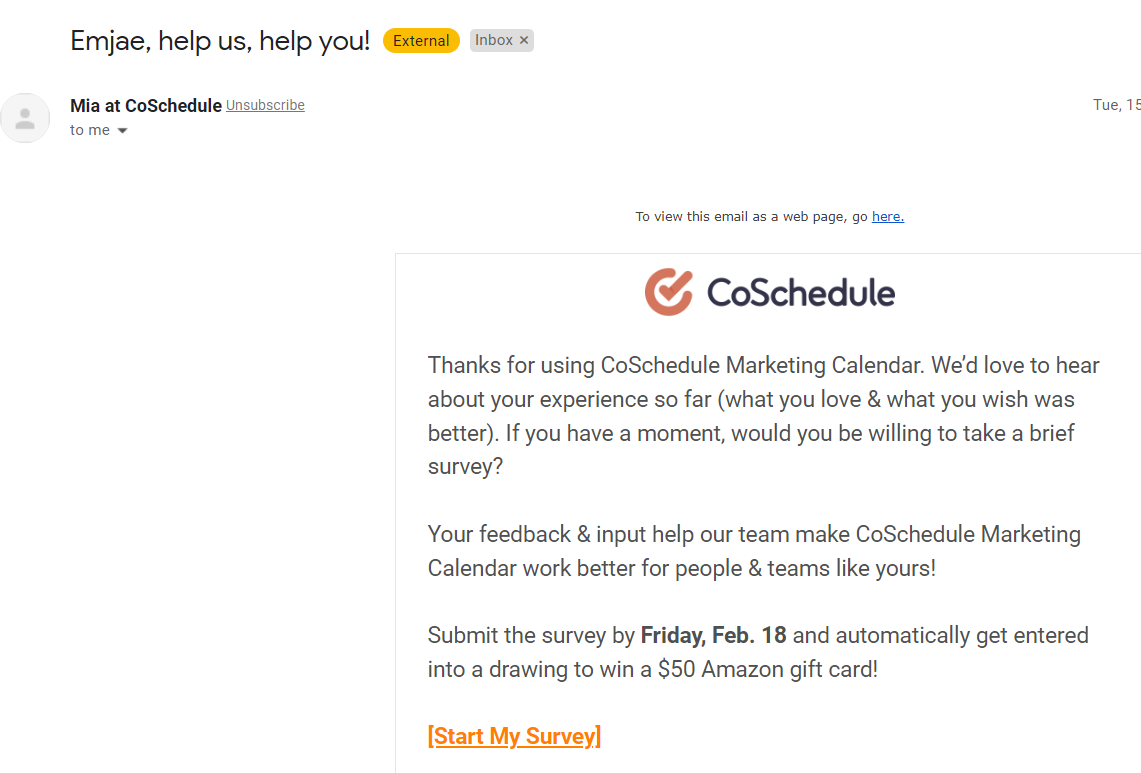Open the email as web page via "here"
Screen dimensions: 1141x773
[x=887, y=216]
